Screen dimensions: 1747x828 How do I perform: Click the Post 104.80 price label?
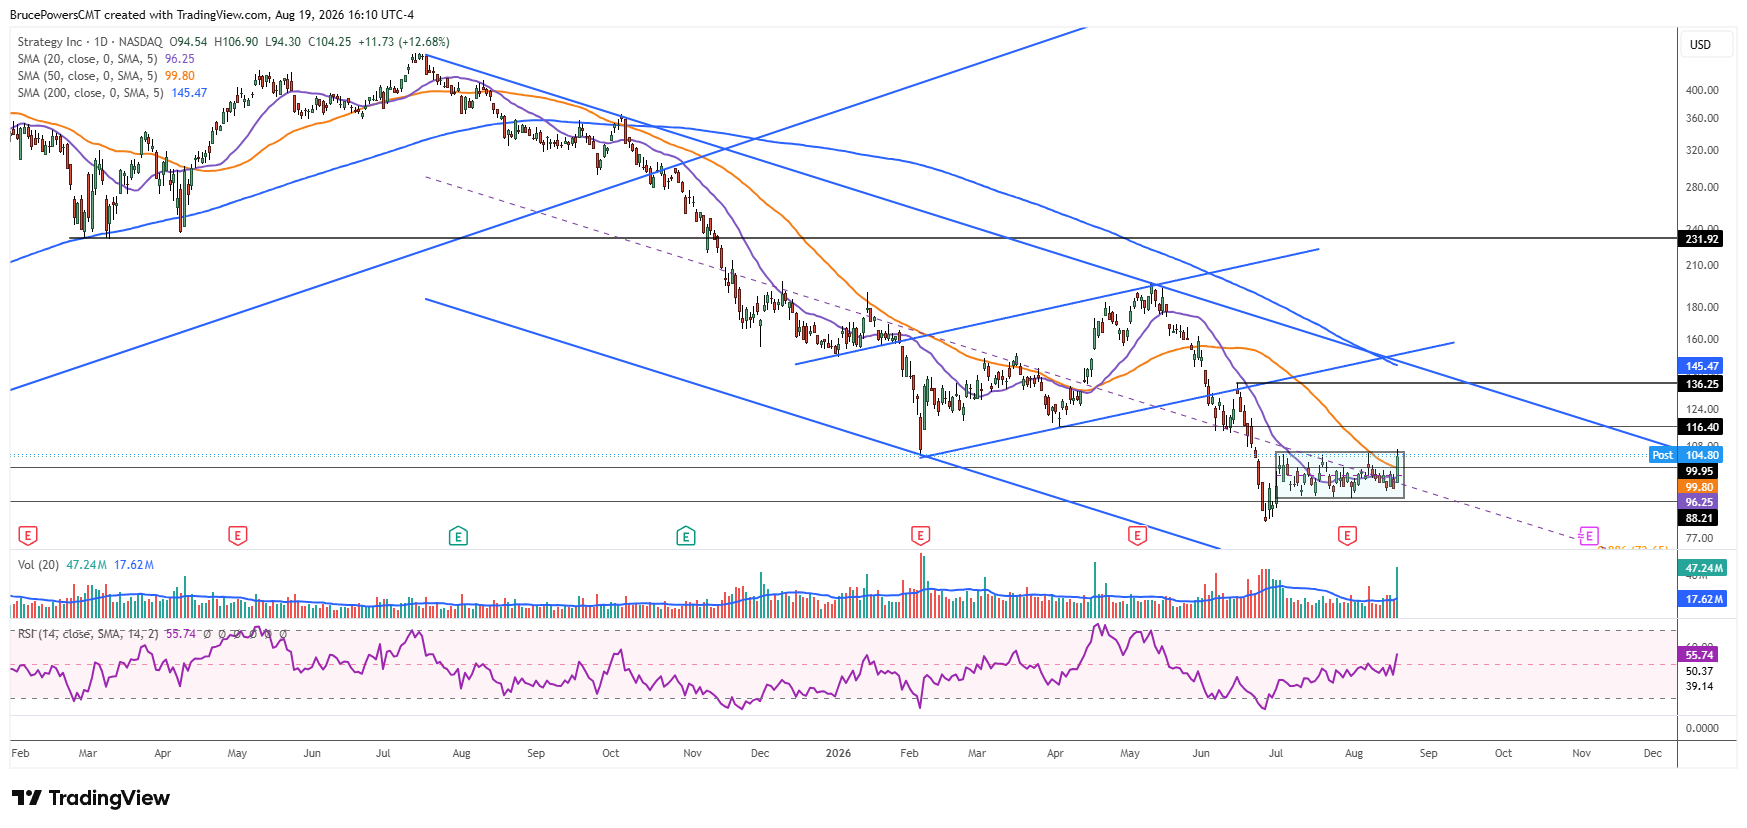point(1687,455)
